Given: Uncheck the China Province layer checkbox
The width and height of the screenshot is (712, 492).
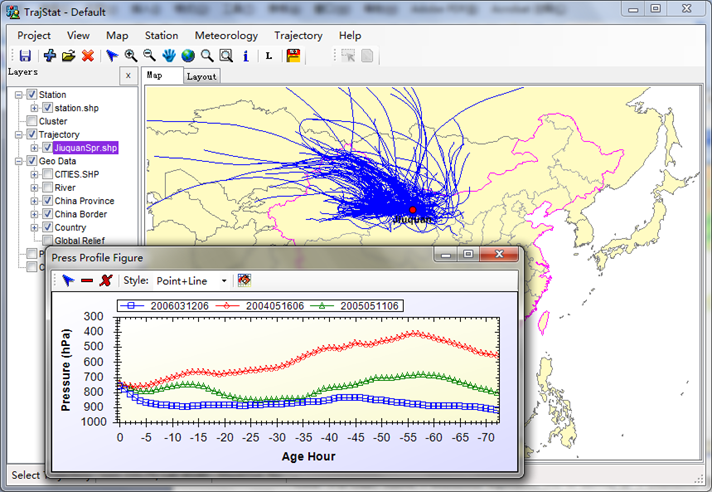Looking at the screenshot, I should click(46, 201).
